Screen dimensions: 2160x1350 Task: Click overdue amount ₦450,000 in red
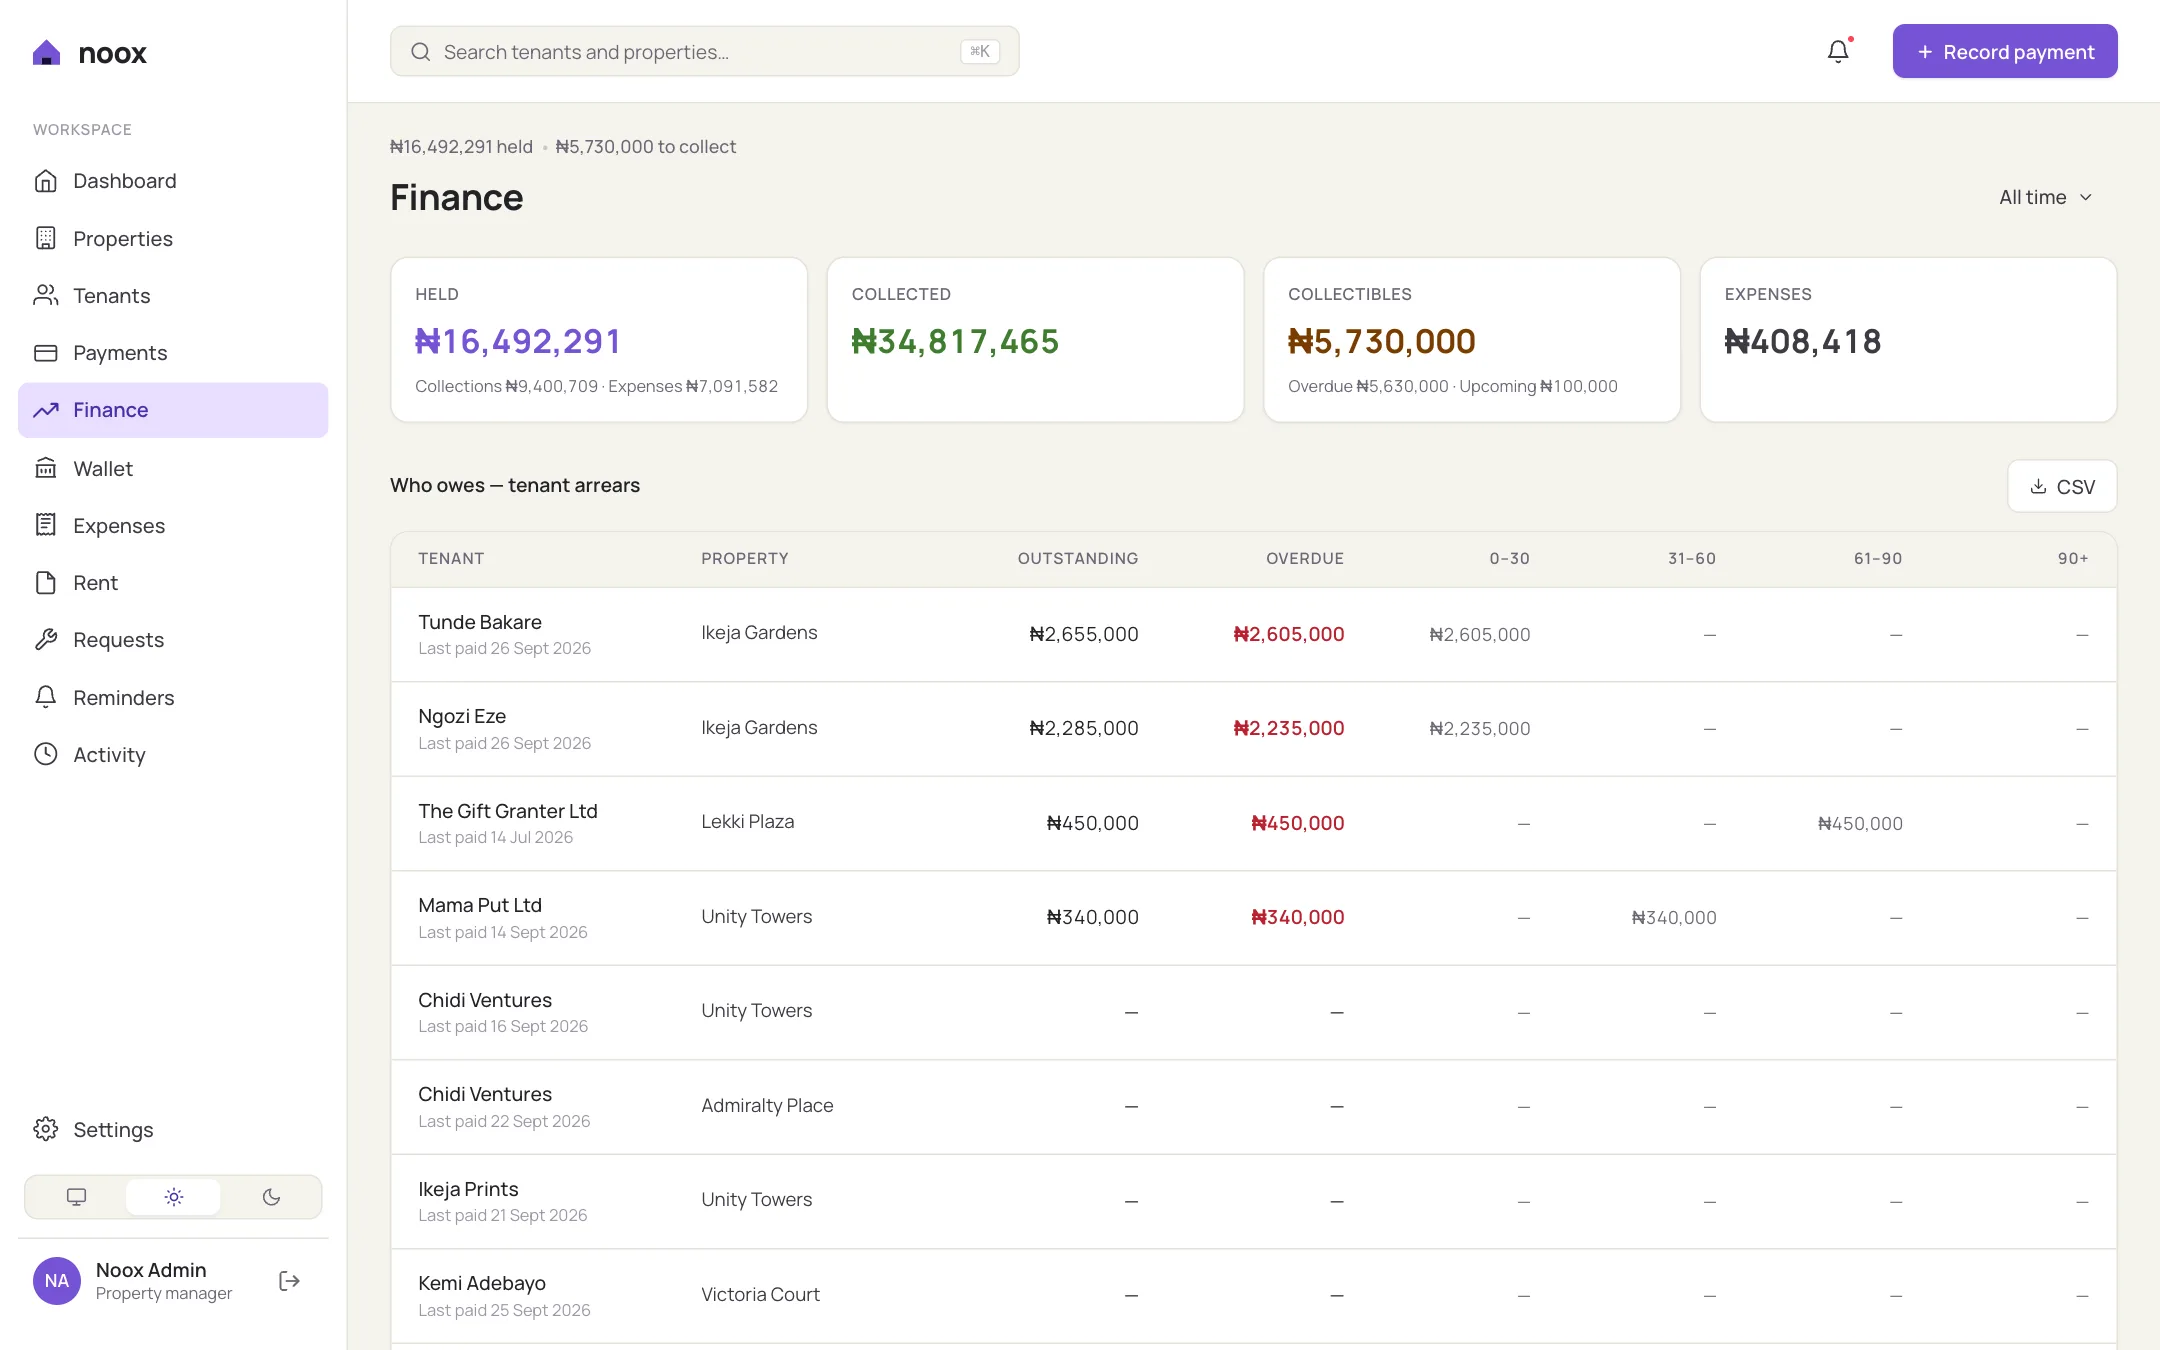pyautogui.click(x=1298, y=823)
